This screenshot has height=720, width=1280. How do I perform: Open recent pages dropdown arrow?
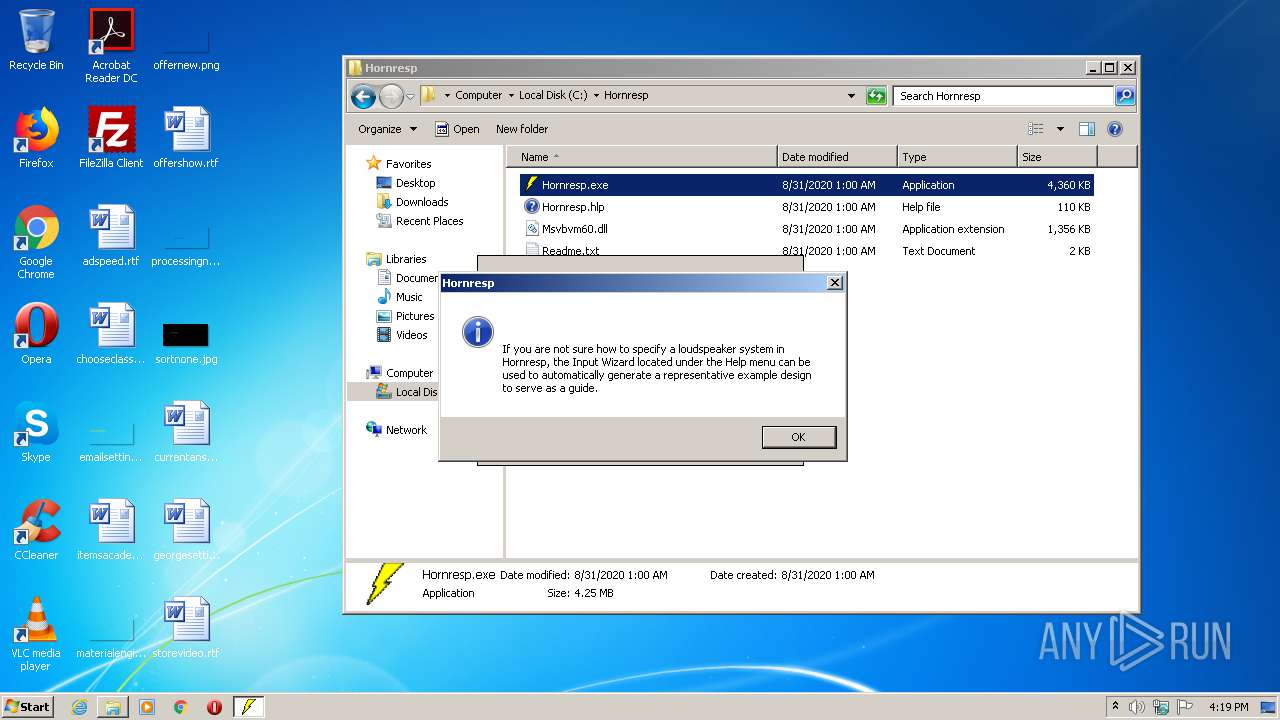pos(410,97)
